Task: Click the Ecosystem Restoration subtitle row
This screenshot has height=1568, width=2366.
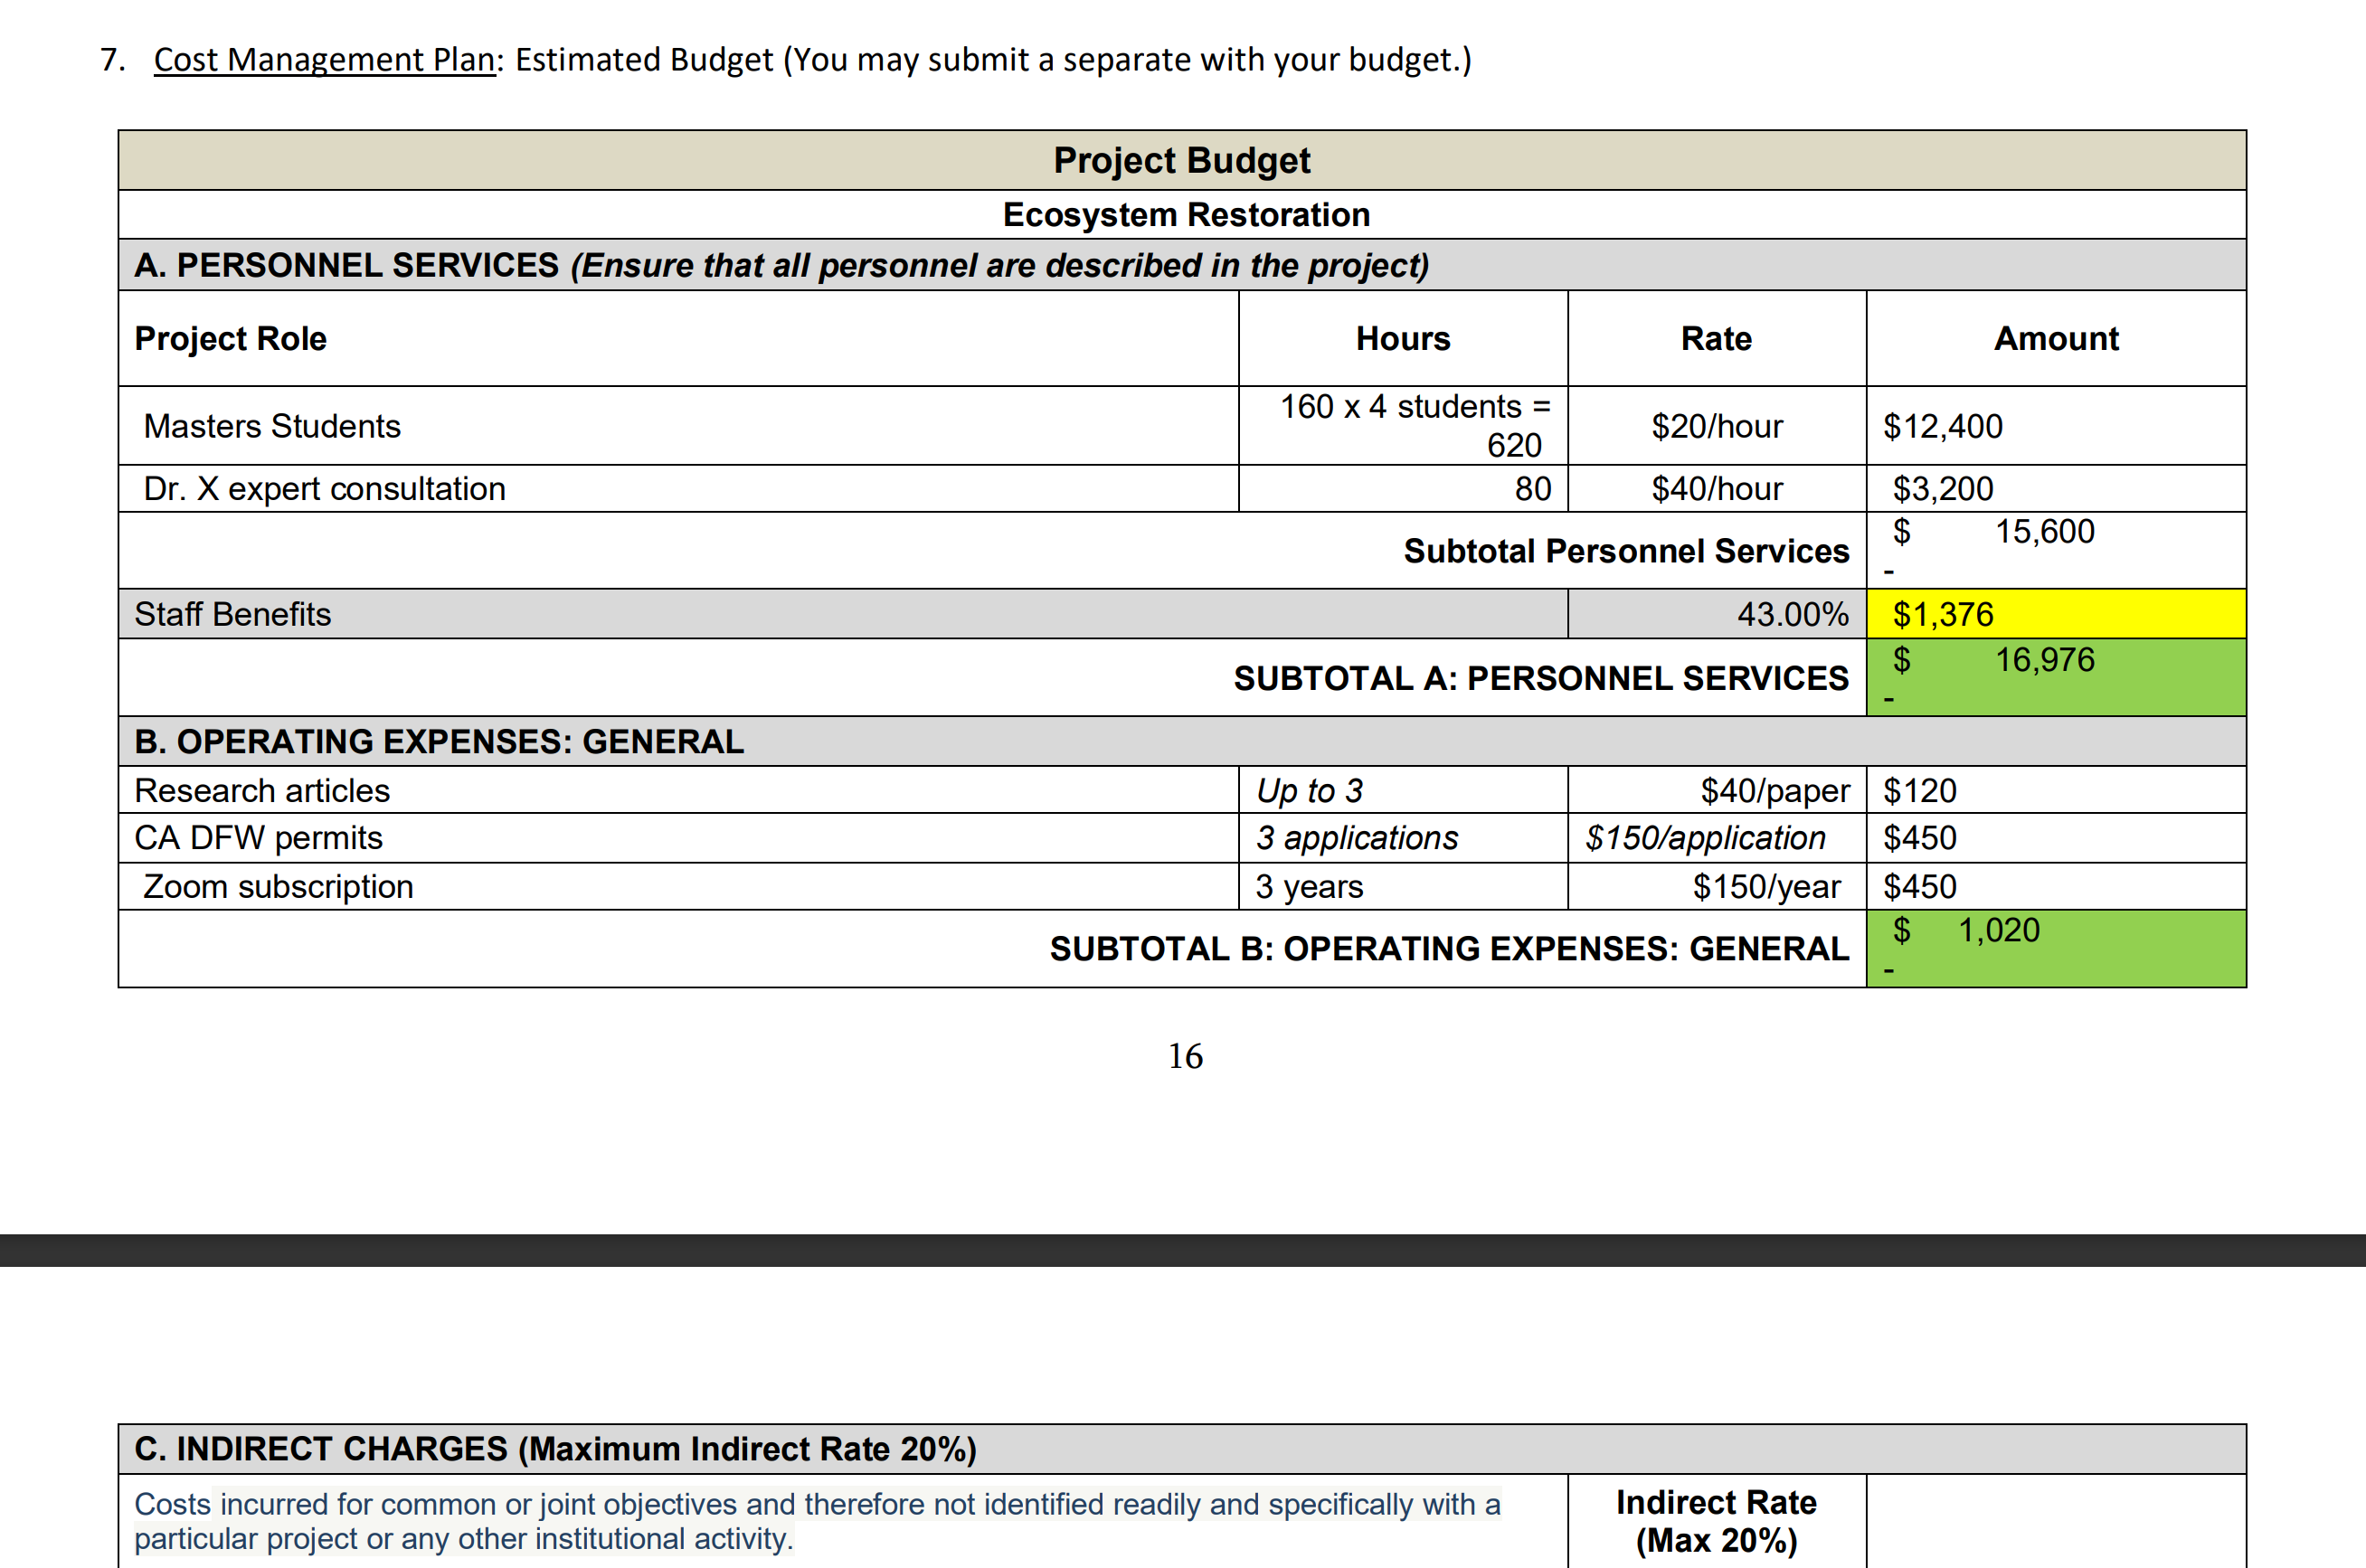Action: click(x=1185, y=215)
